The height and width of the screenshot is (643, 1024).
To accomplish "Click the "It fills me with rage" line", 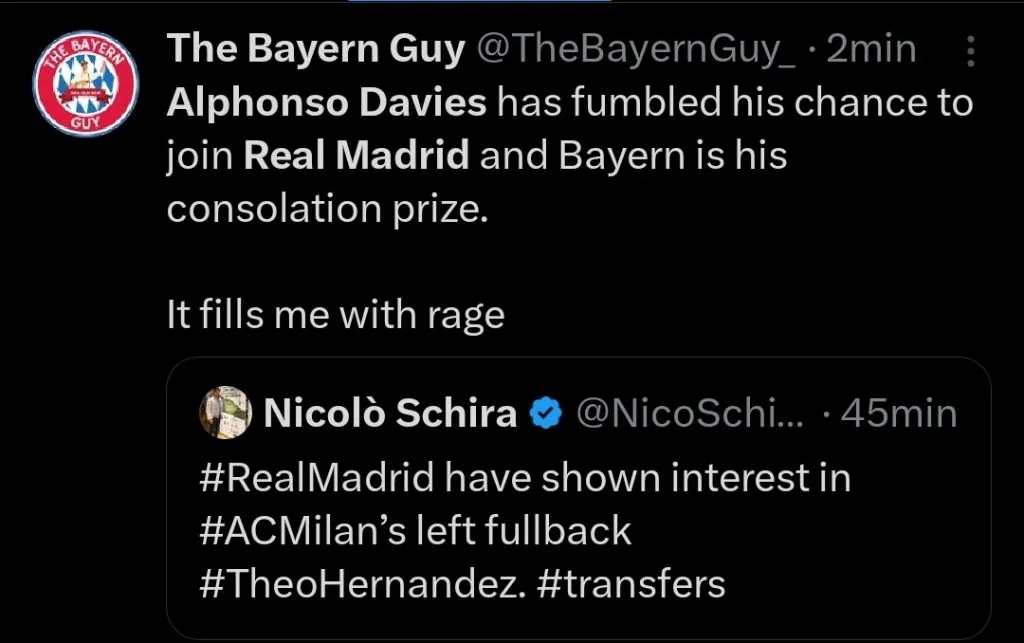I will point(335,315).
